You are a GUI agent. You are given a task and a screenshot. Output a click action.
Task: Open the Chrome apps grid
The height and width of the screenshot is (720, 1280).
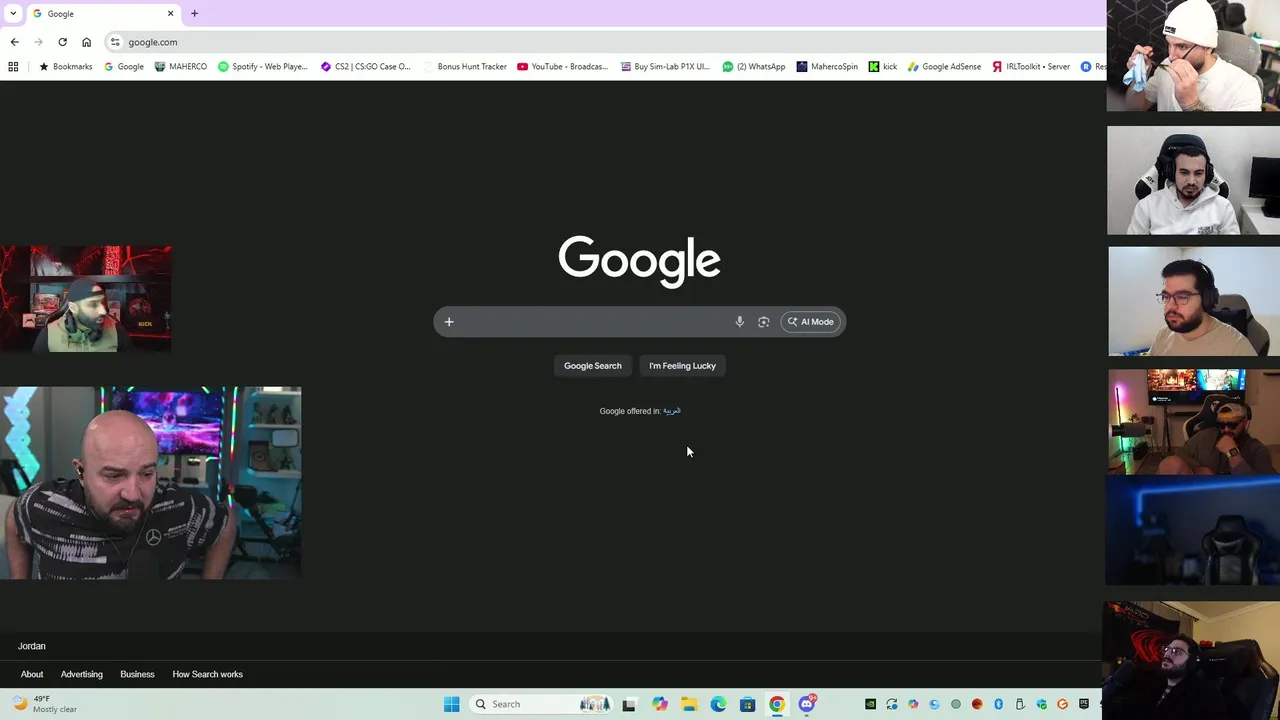[13, 67]
